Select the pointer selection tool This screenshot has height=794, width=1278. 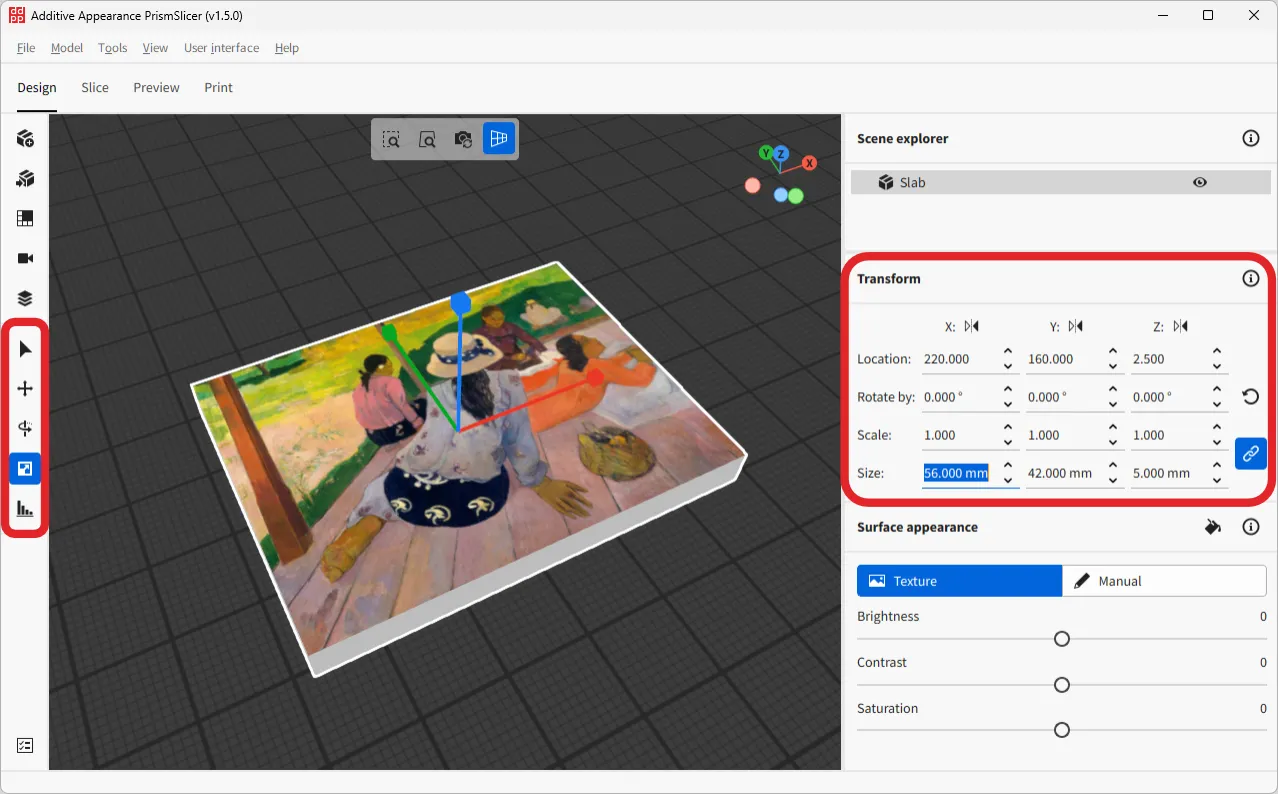24,348
